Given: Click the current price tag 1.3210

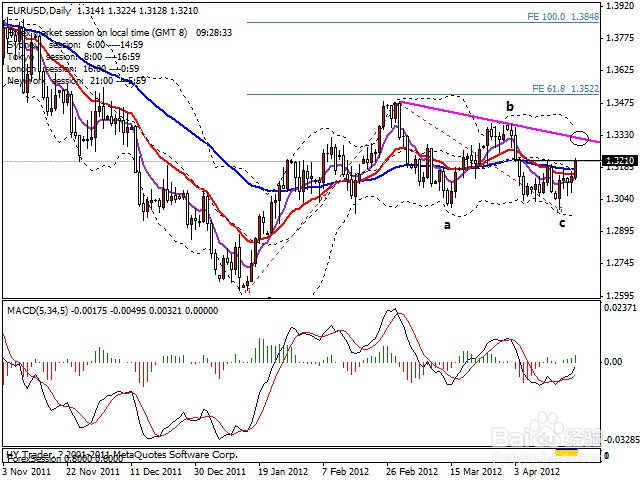Looking at the screenshot, I should pos(620,160).
